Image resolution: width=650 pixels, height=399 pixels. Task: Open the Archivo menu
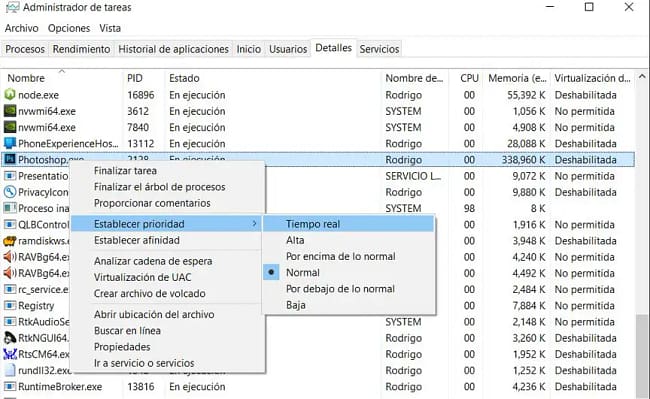[22, 28]
